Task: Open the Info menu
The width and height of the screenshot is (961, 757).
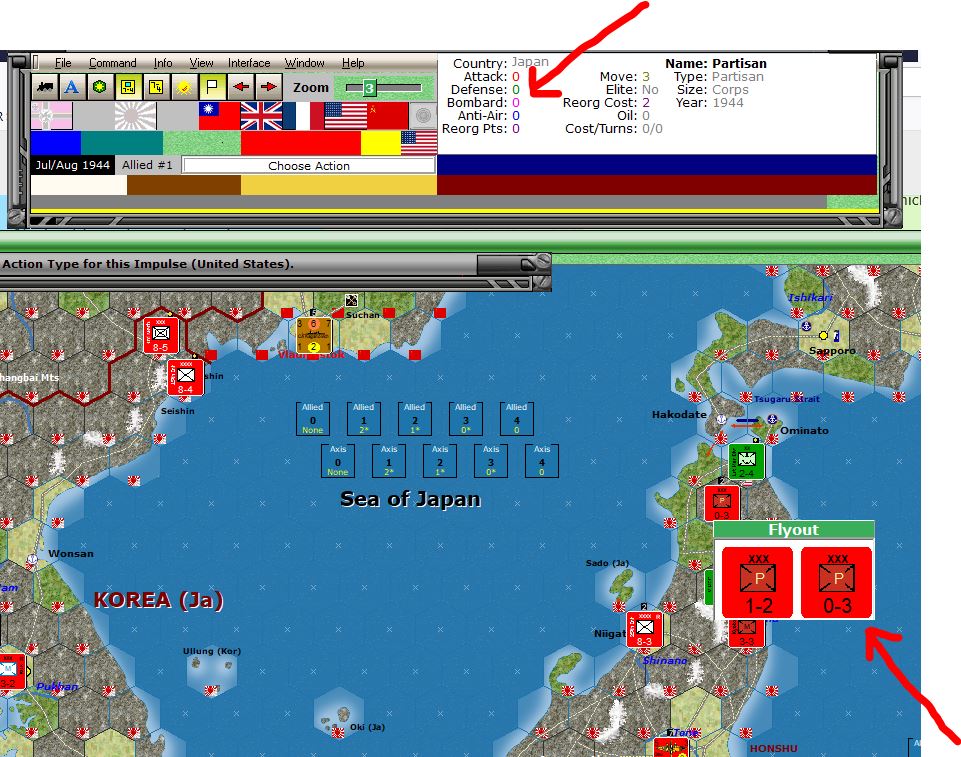Action: click(163, 63)
